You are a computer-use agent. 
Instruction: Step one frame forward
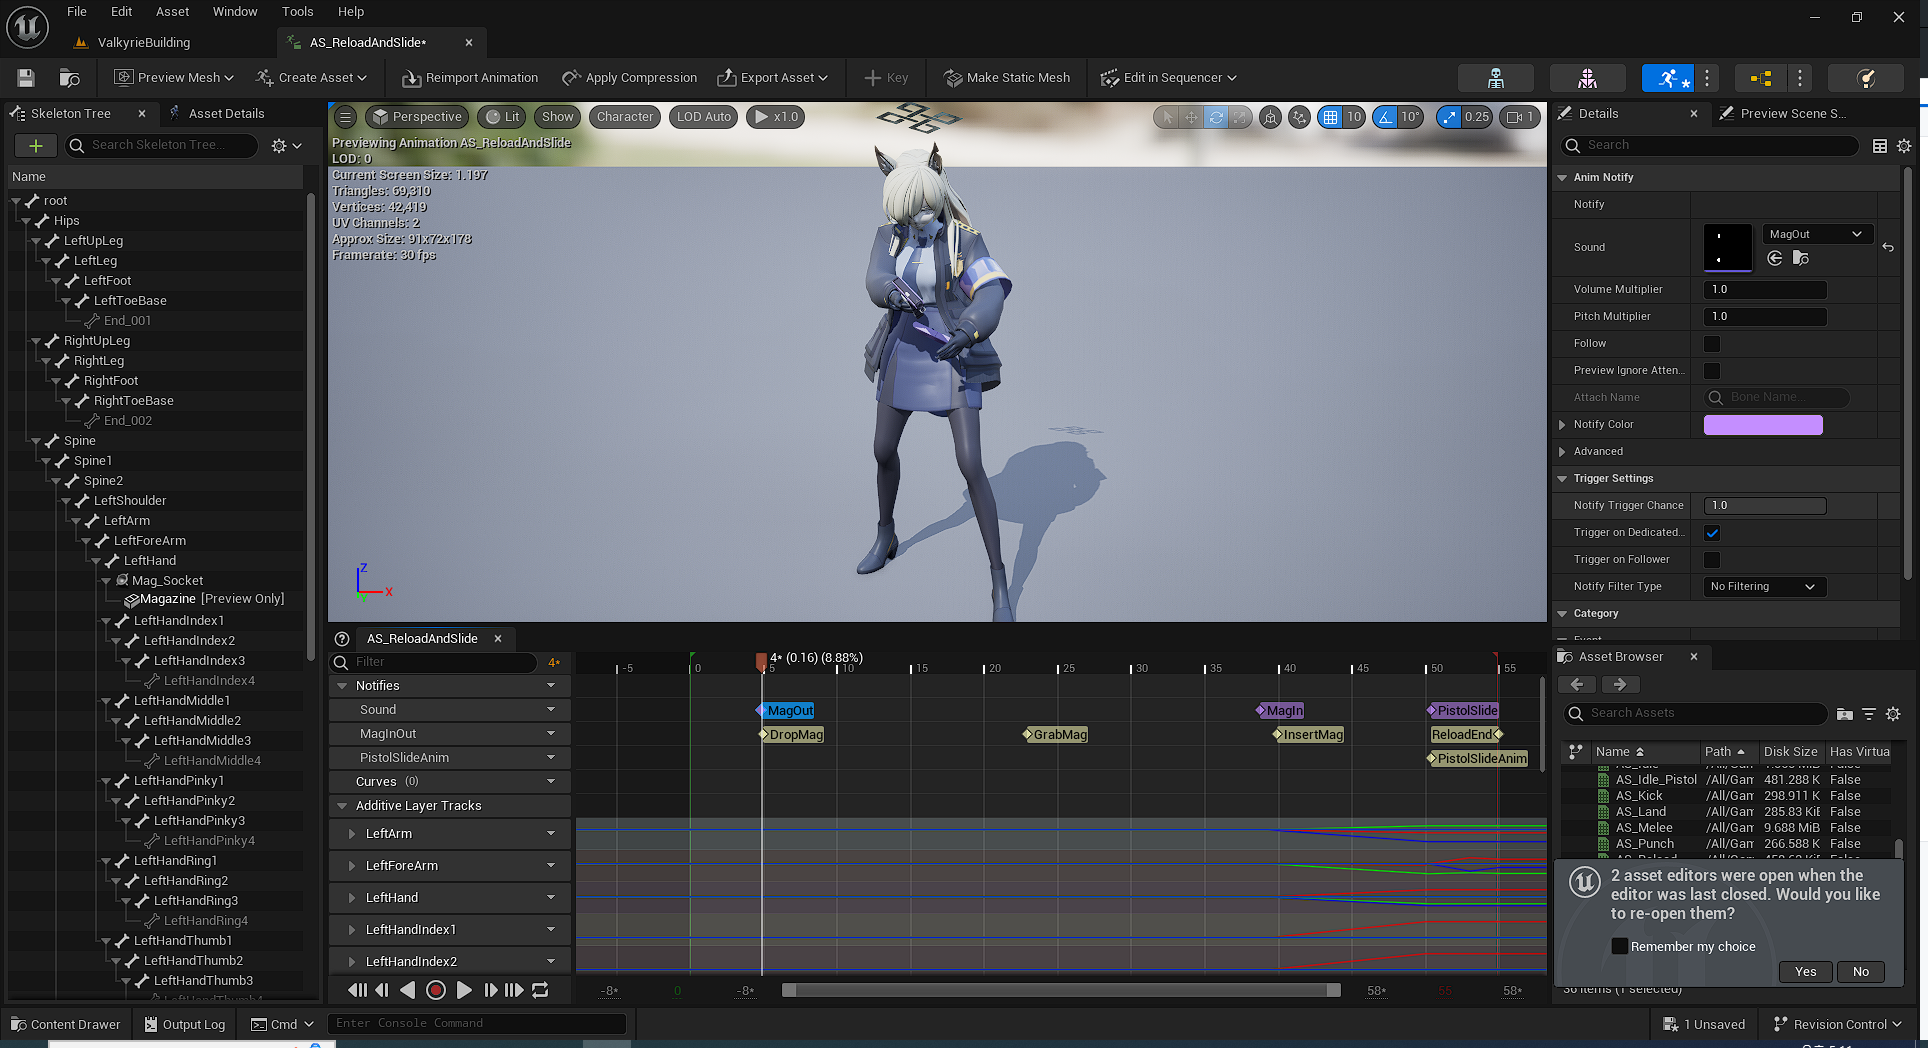pyautogui.click(x=490, y=990)
